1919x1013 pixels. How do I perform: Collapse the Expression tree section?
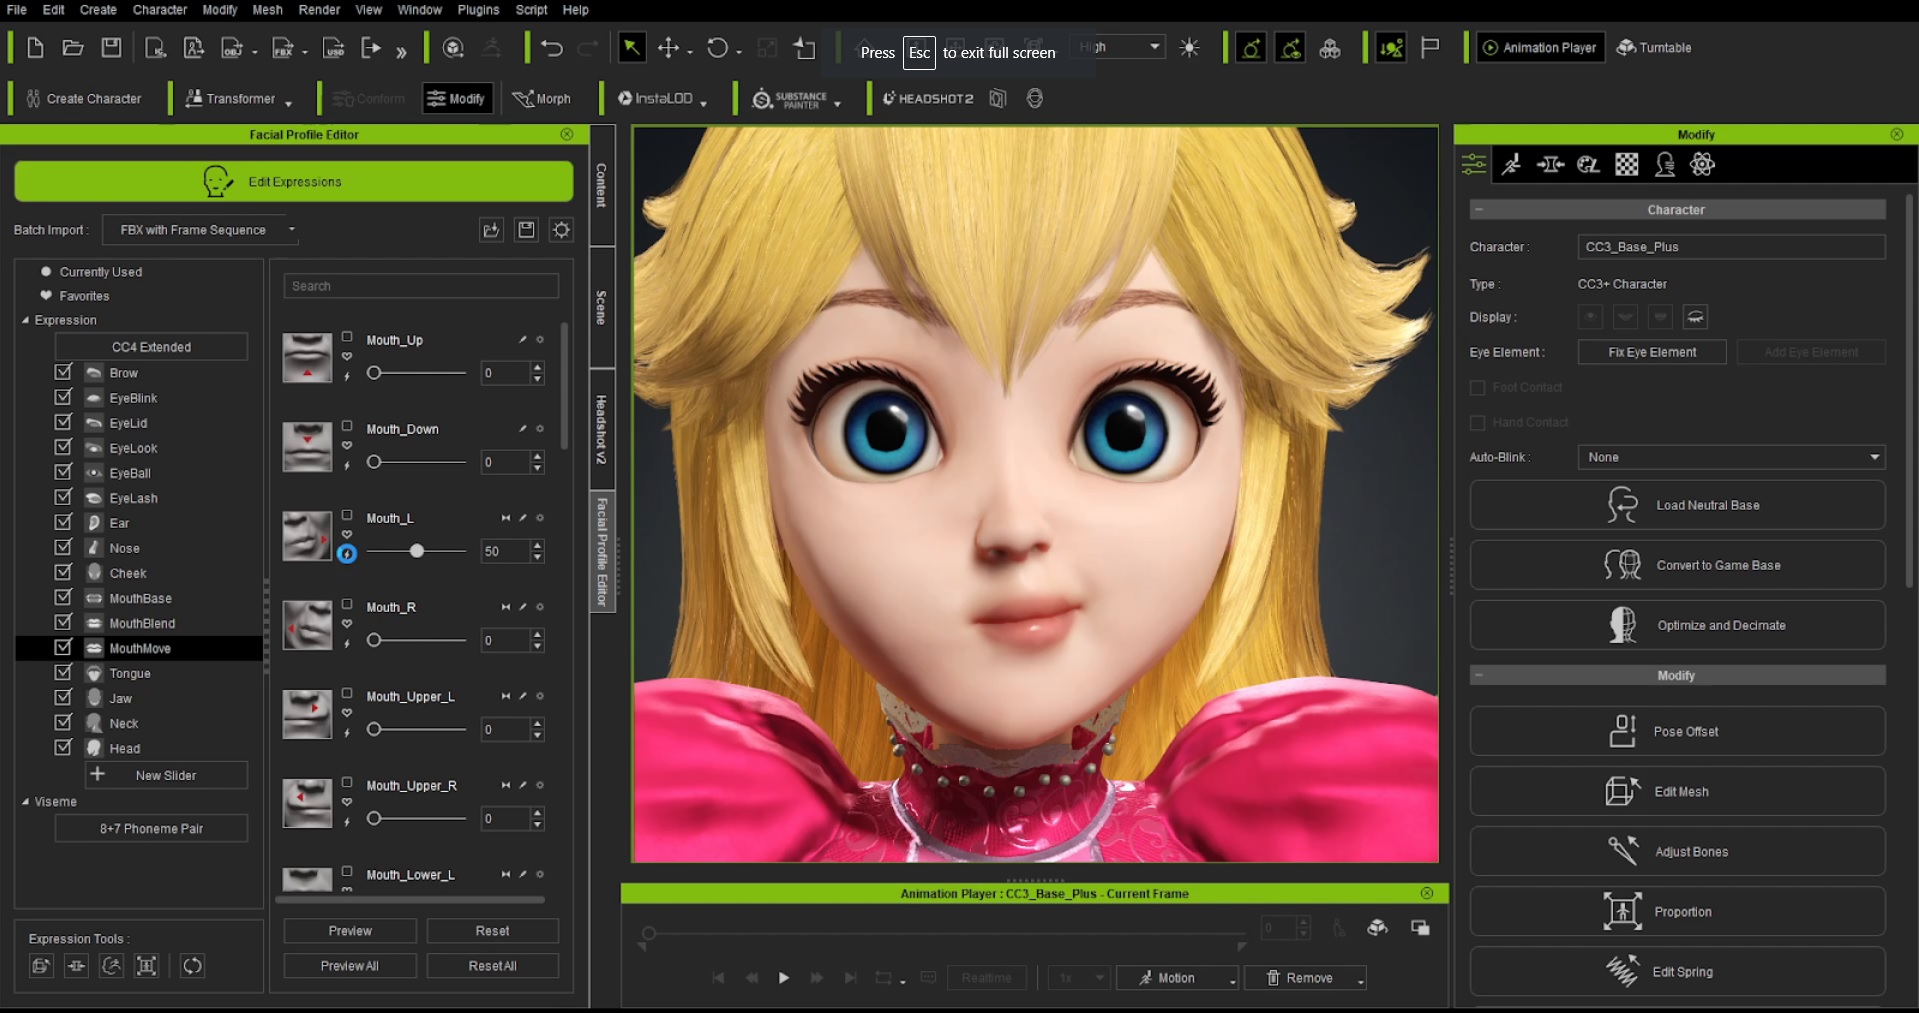(x=26, y=320)
